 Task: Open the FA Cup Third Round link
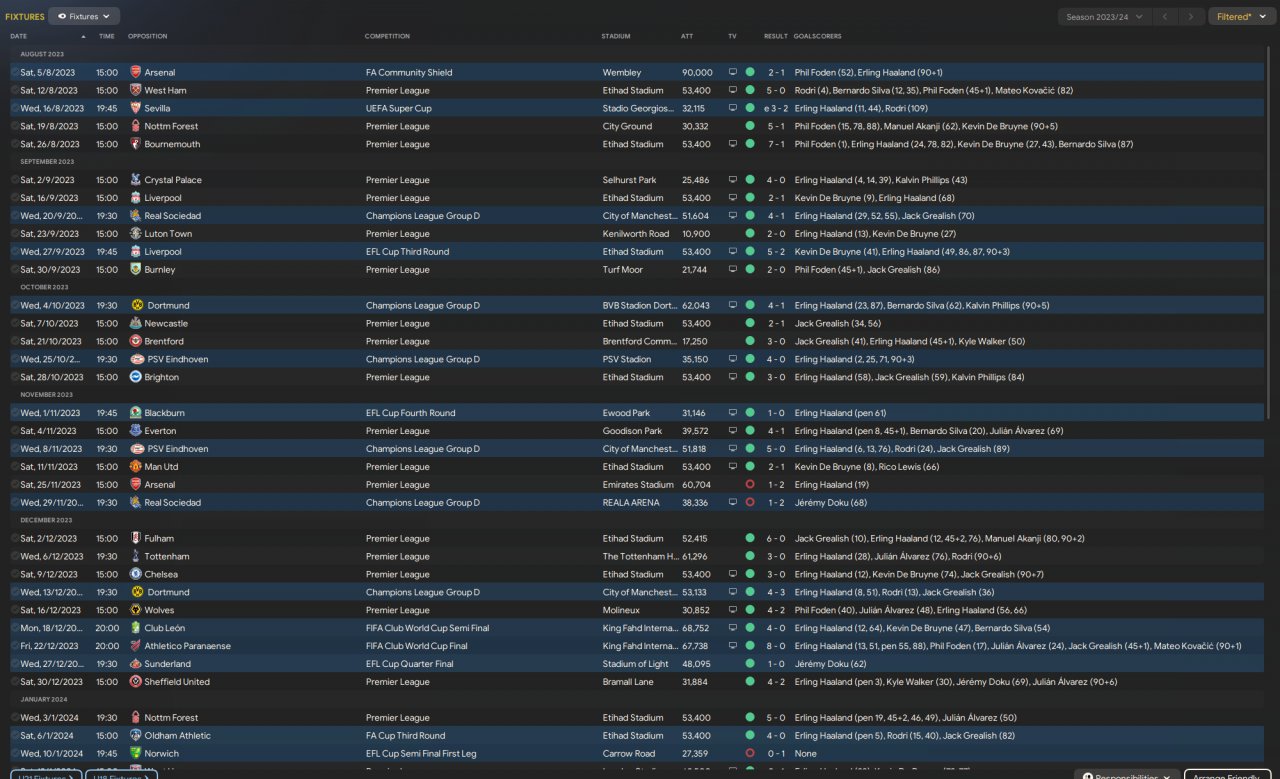coord(406,736)
